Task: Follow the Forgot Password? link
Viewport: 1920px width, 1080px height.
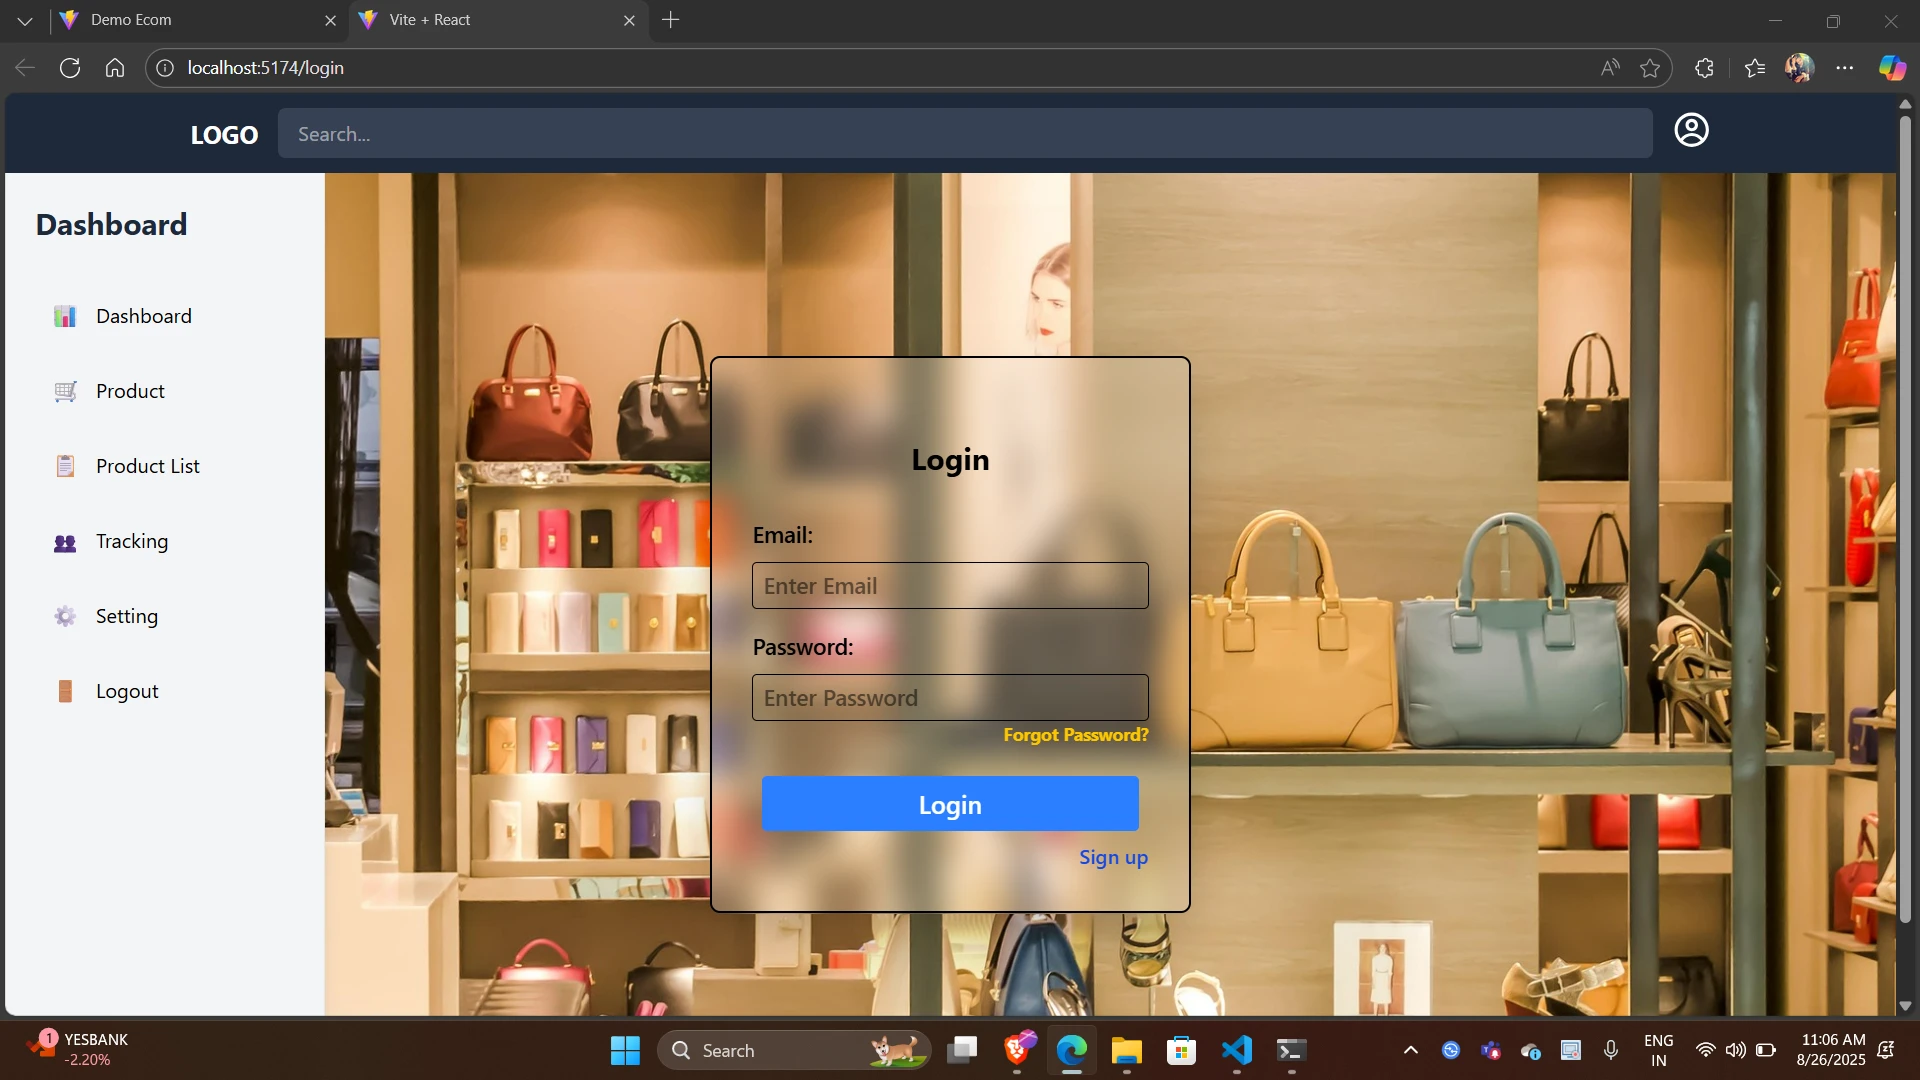Action: tap(1076, 735)
